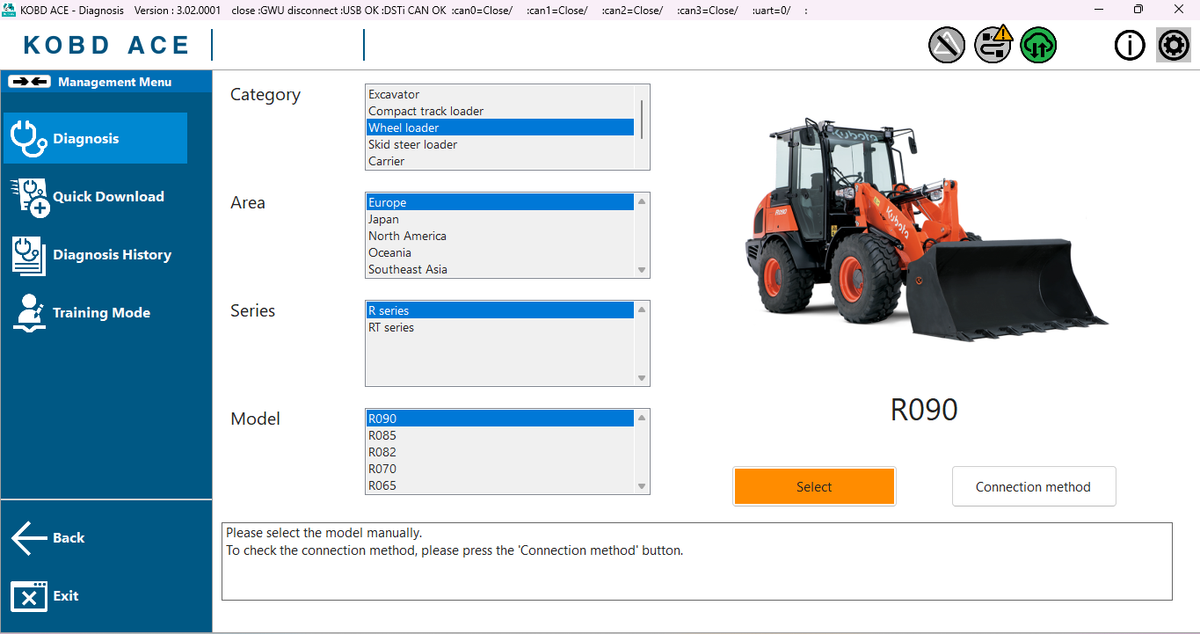Click Area list scroll-down arrow
The image size is (1200, 634).
pyautogui.click(x=642, y=270)
